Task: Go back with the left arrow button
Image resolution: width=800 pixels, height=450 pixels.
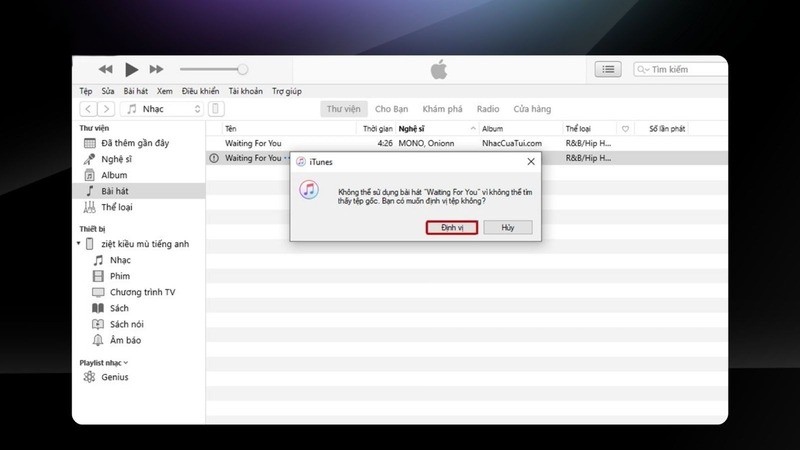Action: (88, 109)
